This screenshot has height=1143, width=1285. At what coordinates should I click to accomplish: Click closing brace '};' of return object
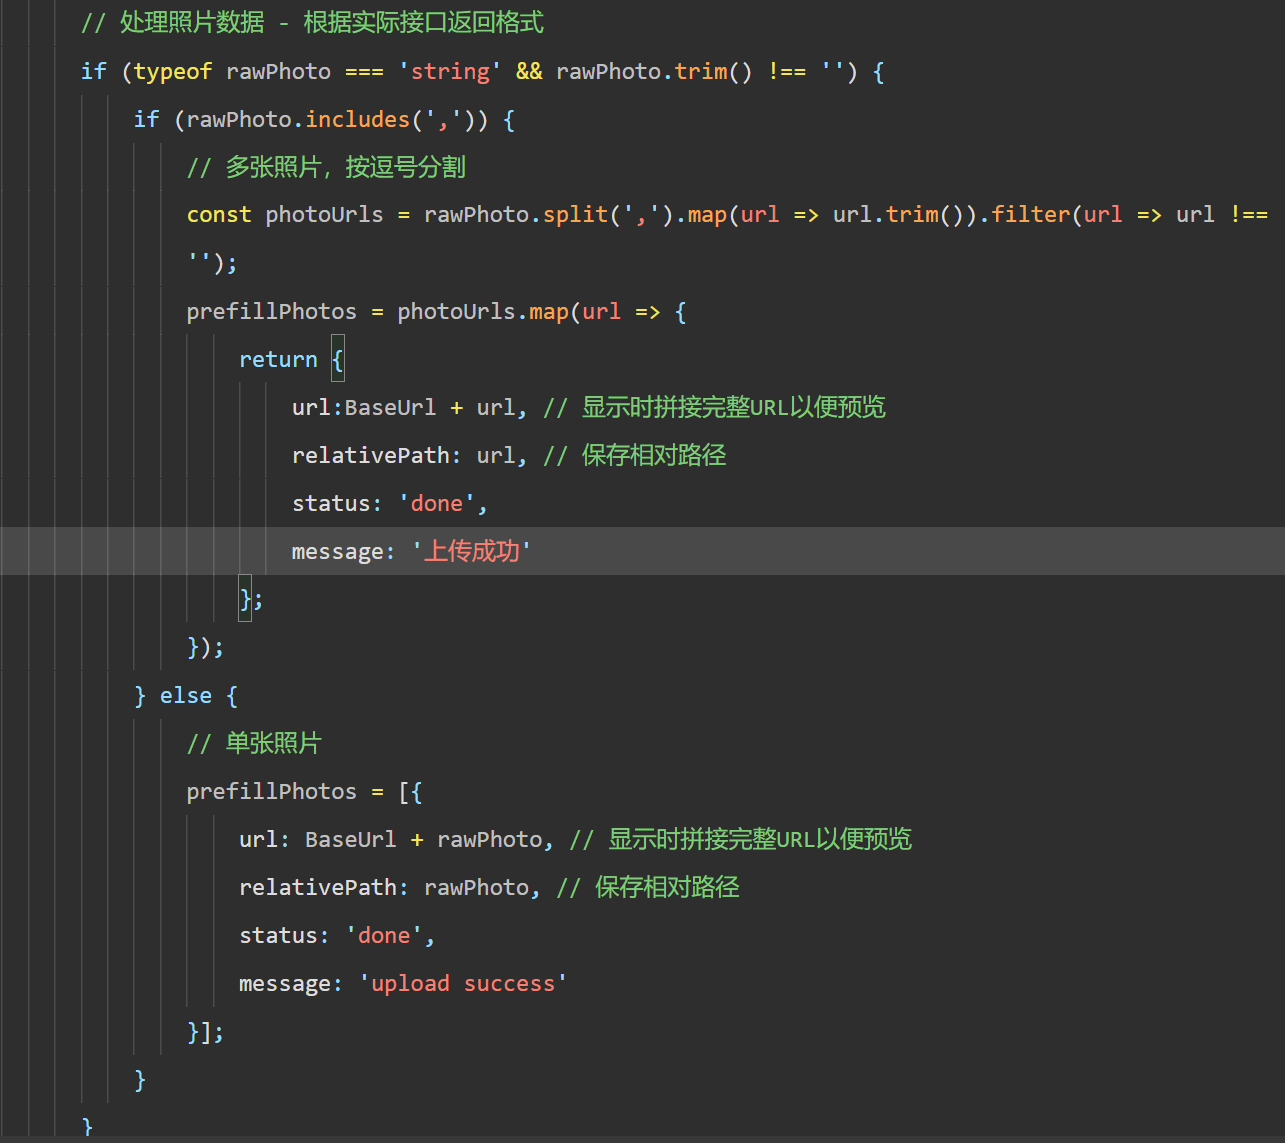pyautogui.click(x=251, y=599)
